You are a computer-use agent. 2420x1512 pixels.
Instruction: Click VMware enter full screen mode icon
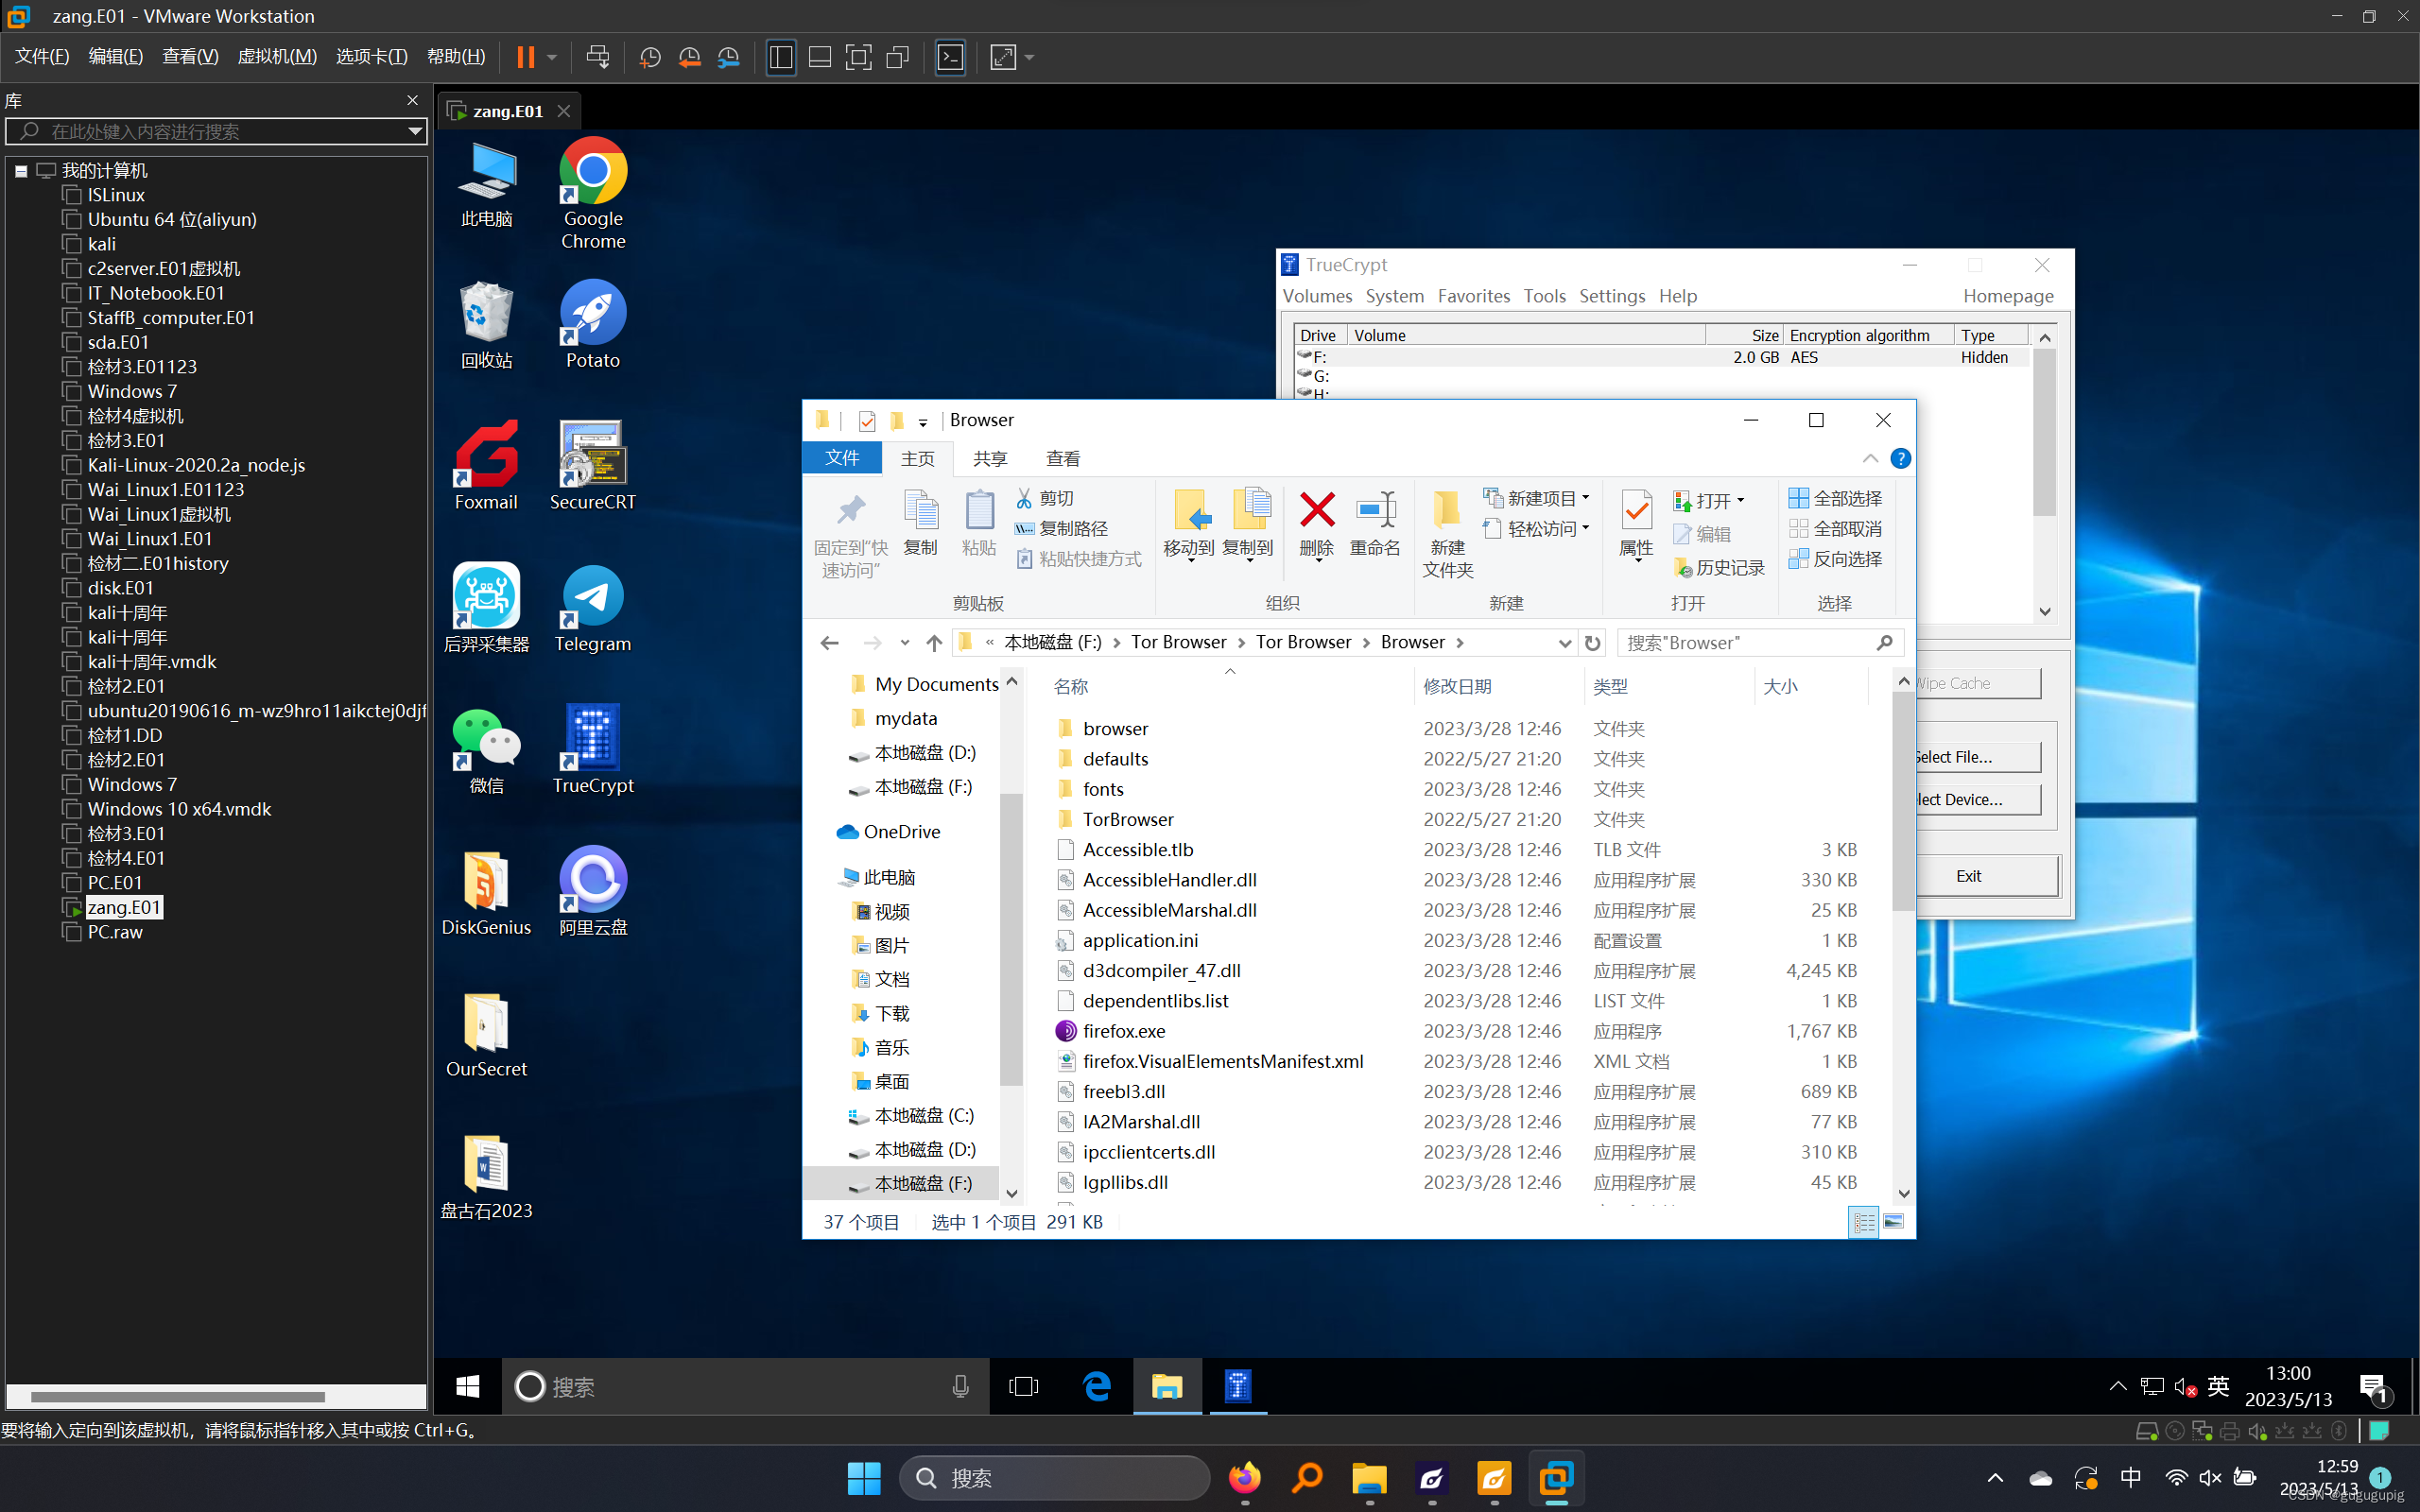pyautogui.click(x=858, y=57)
